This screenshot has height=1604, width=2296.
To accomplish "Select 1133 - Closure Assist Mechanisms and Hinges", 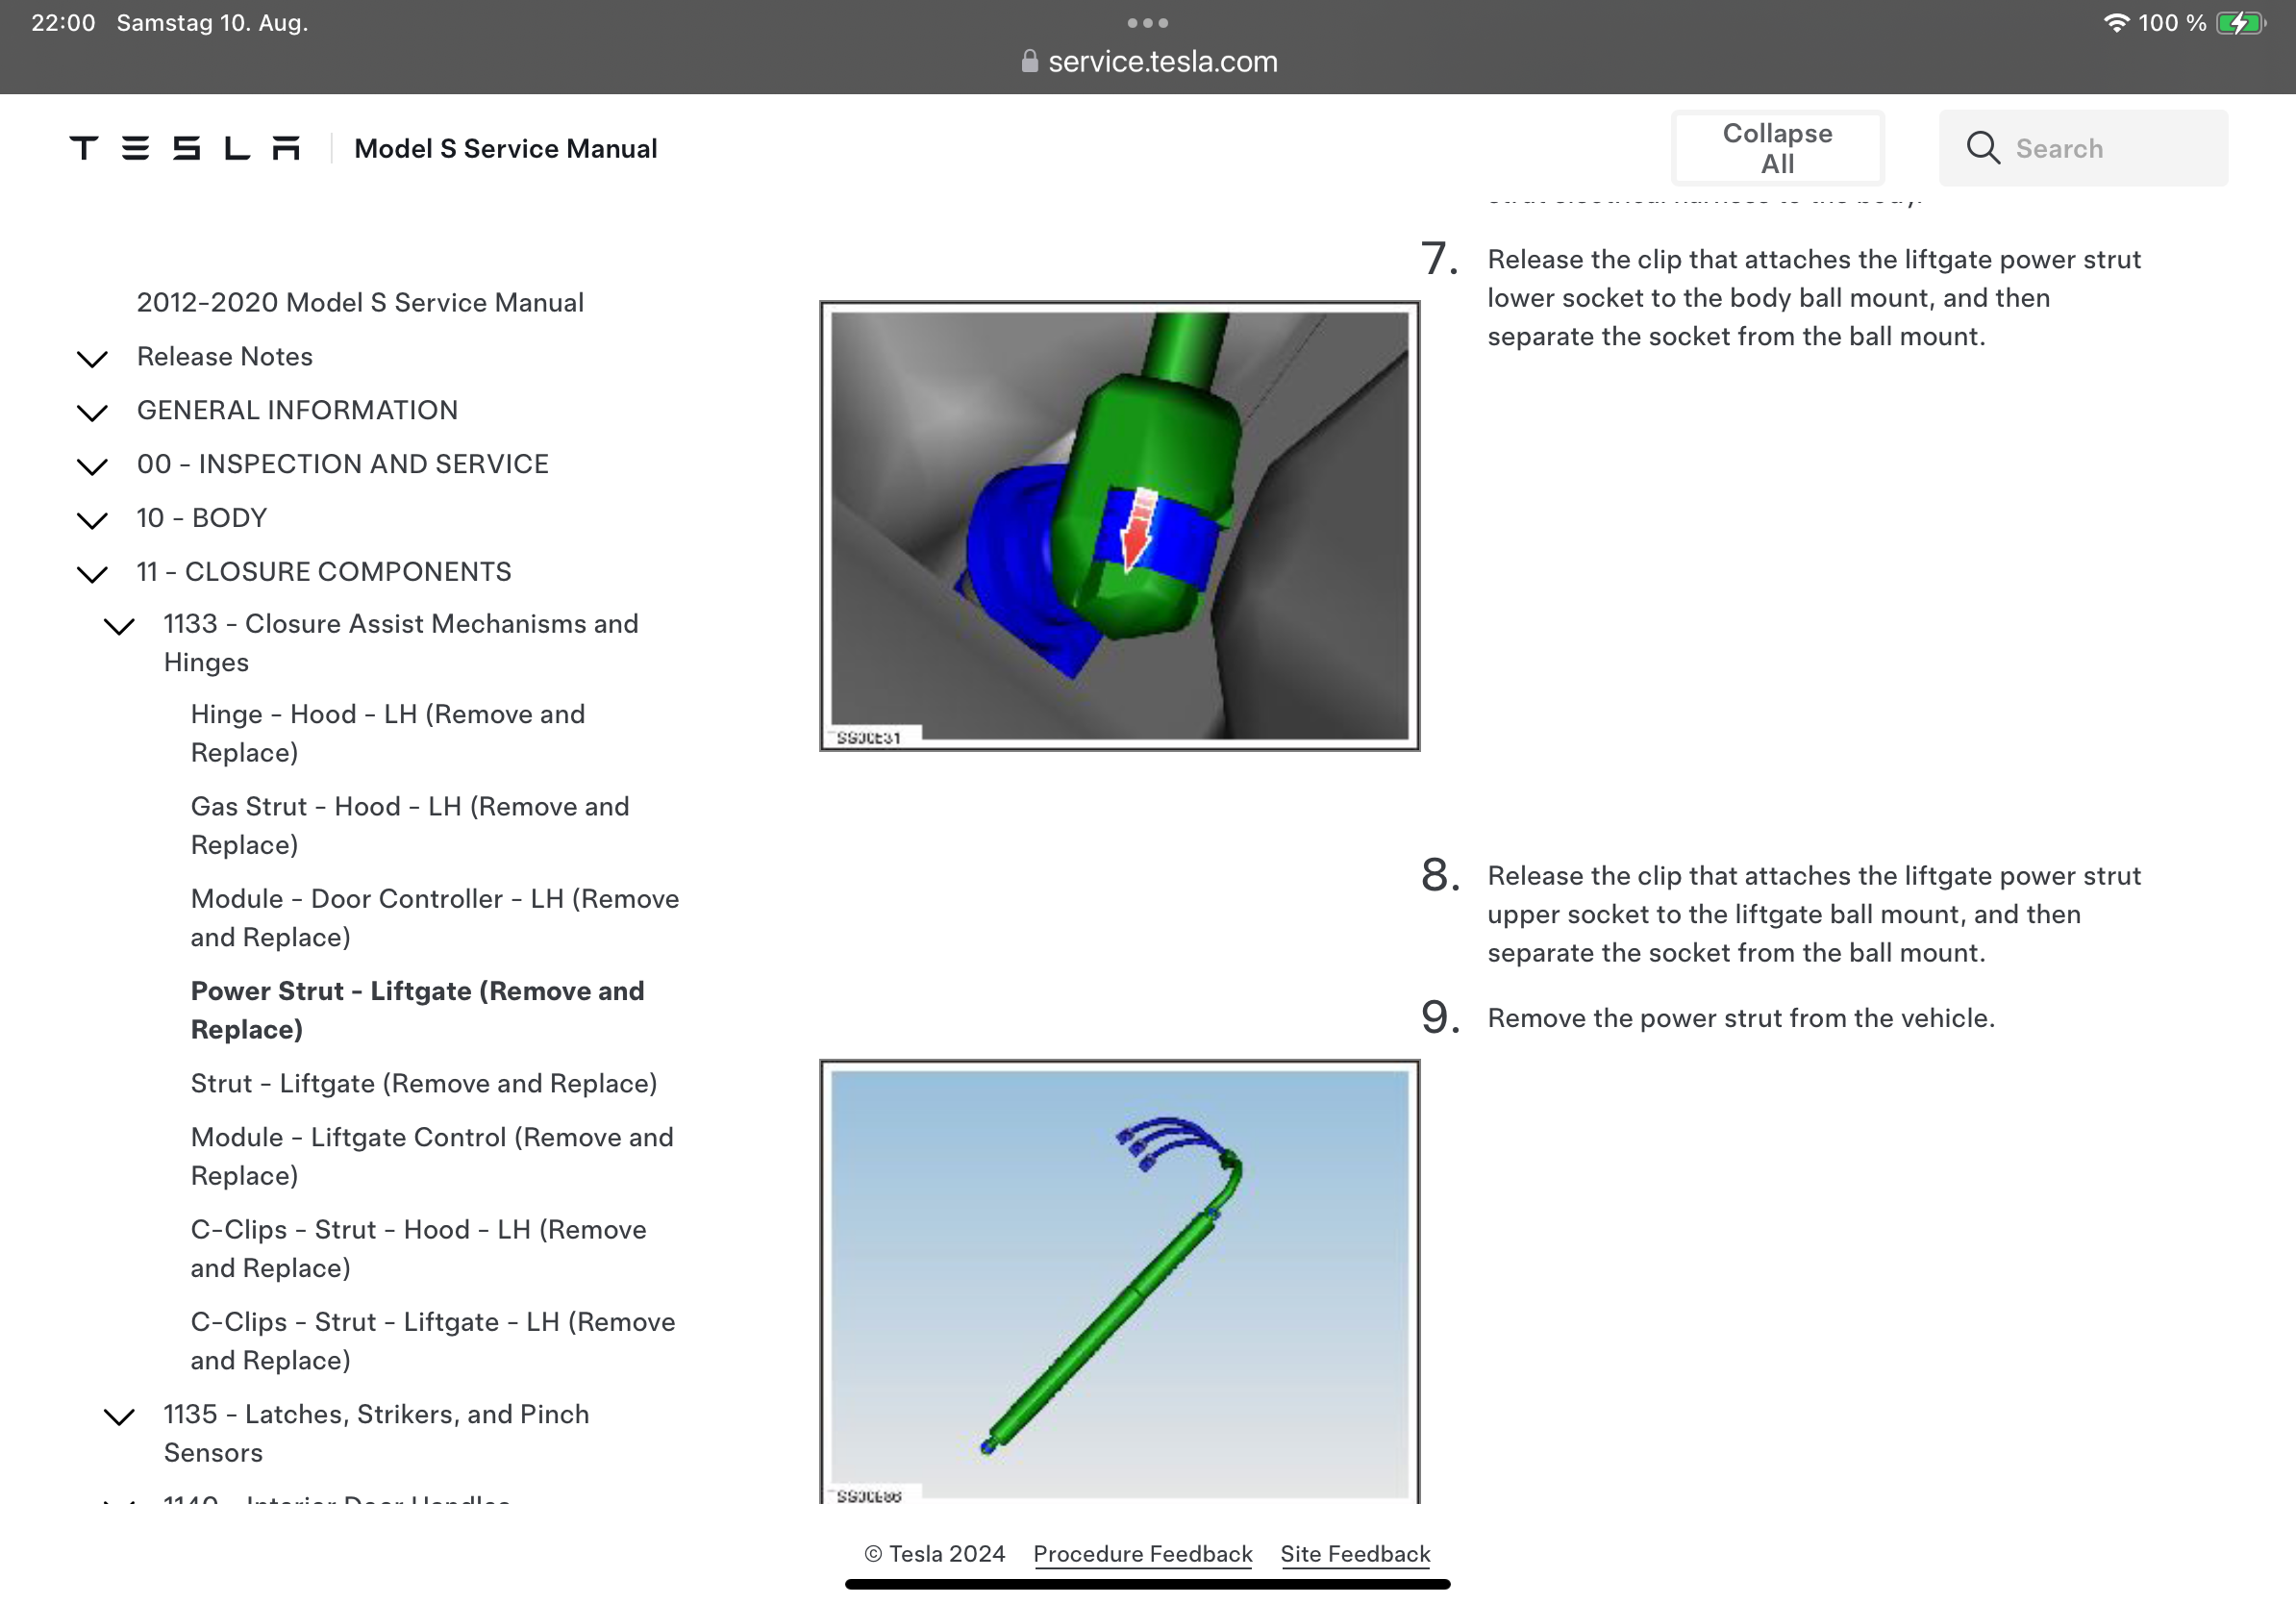I will tap(401, 643).
